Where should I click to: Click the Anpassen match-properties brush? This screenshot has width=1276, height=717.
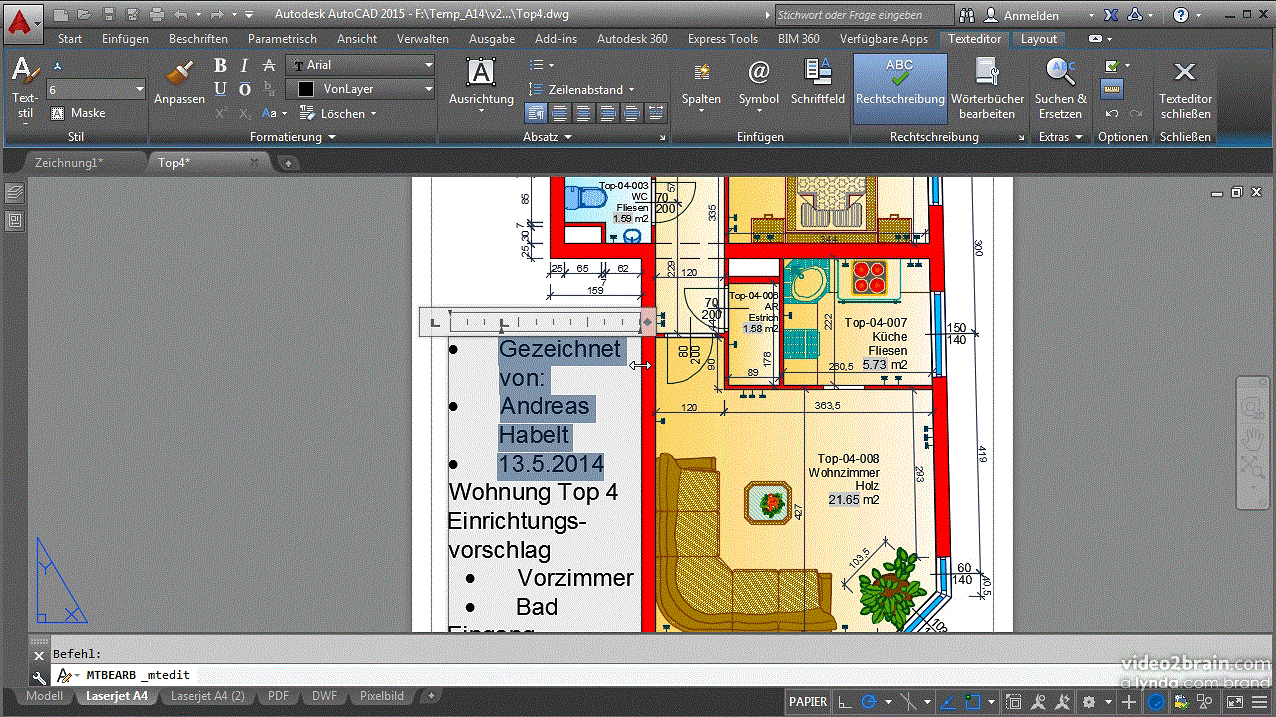(179, 82)
